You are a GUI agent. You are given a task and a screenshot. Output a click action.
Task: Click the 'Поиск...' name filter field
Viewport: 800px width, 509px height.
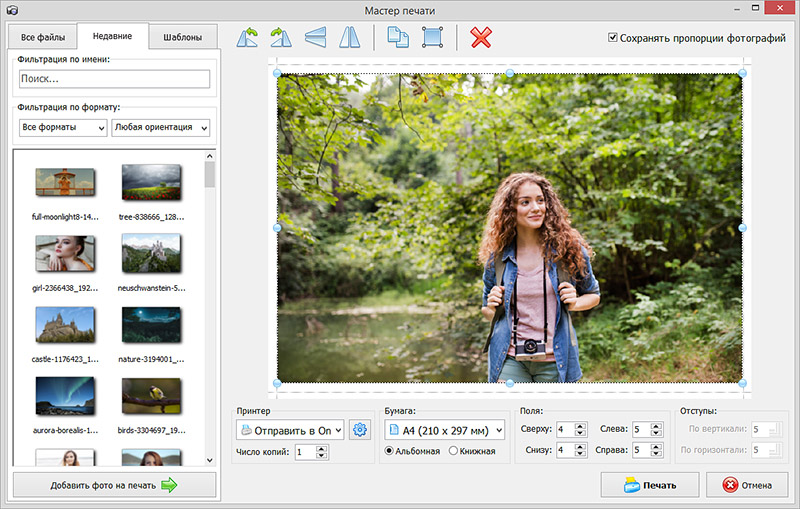113,79
